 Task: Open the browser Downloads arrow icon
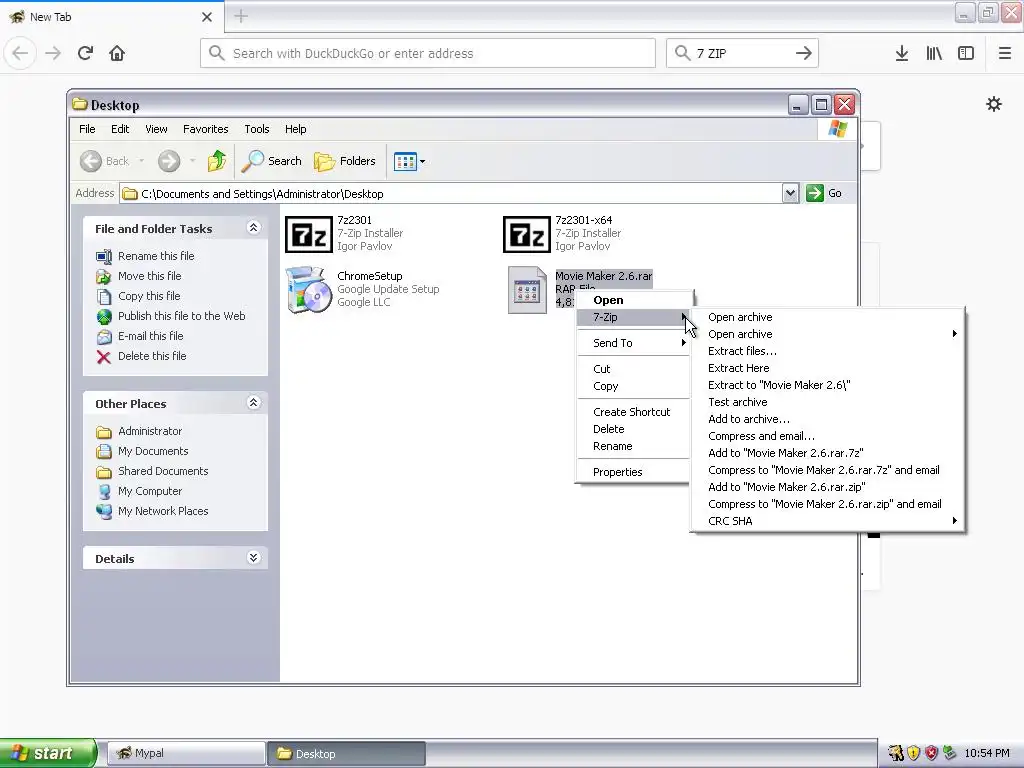tap(902, 53)
